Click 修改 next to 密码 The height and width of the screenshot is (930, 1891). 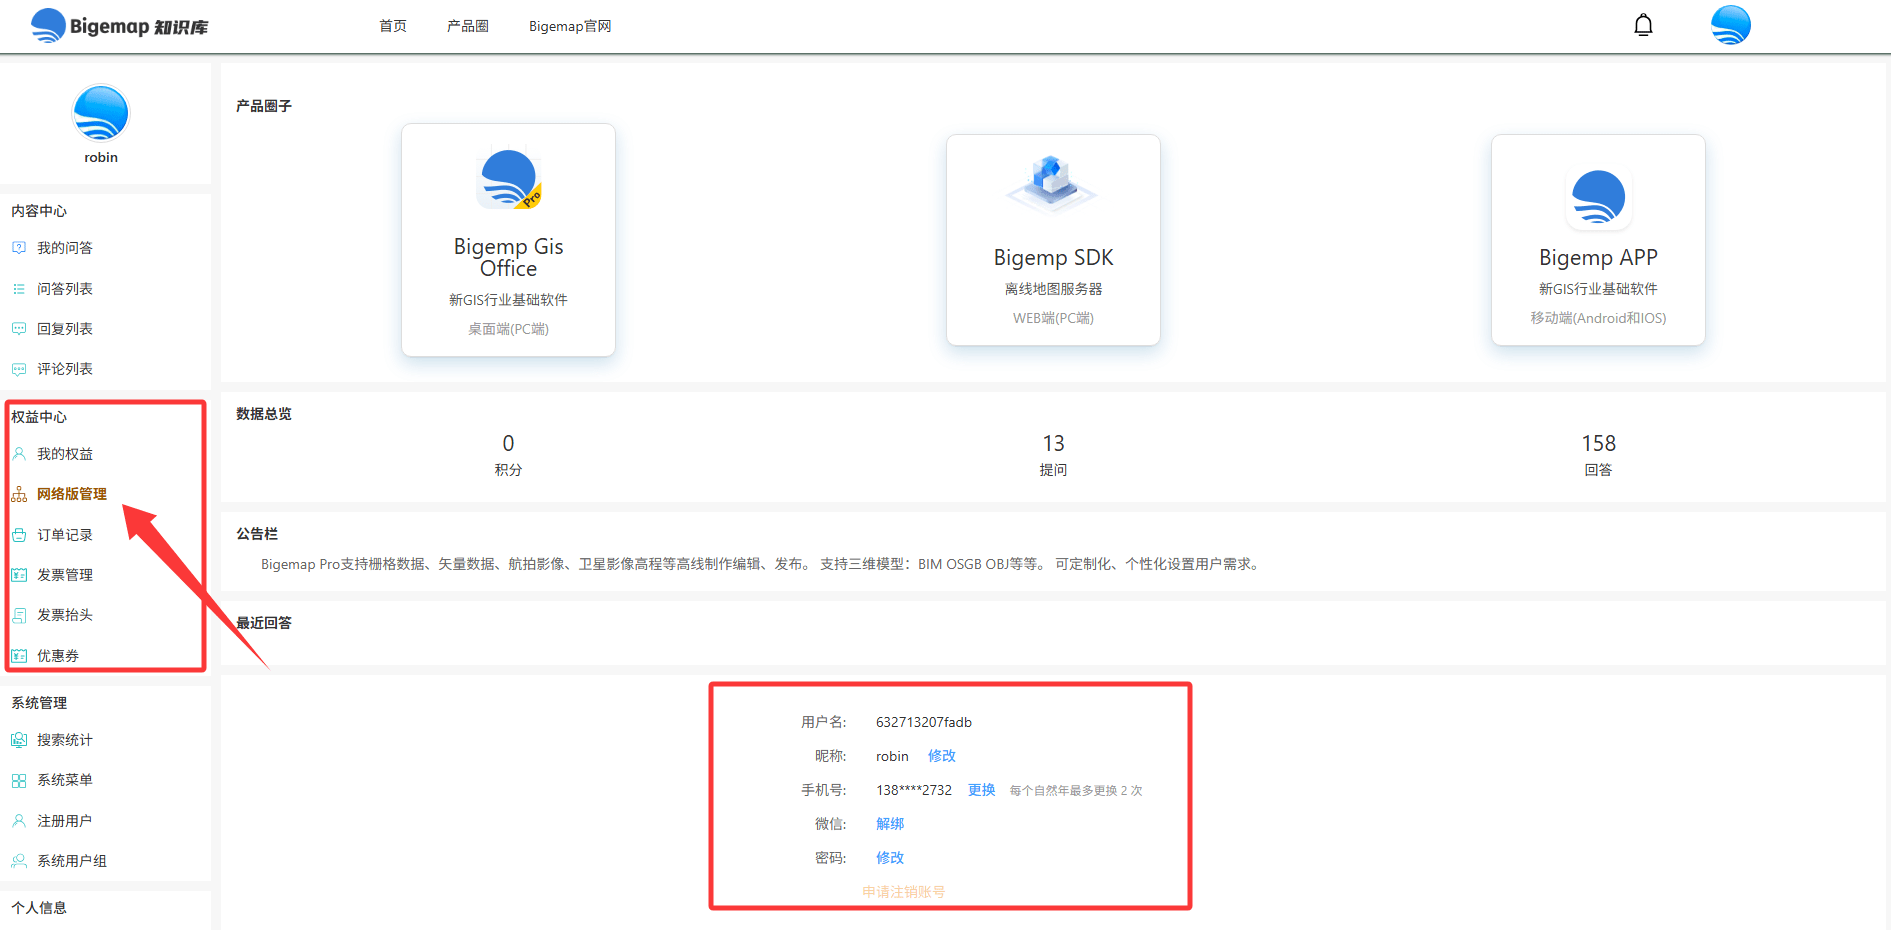pos(890,858)
